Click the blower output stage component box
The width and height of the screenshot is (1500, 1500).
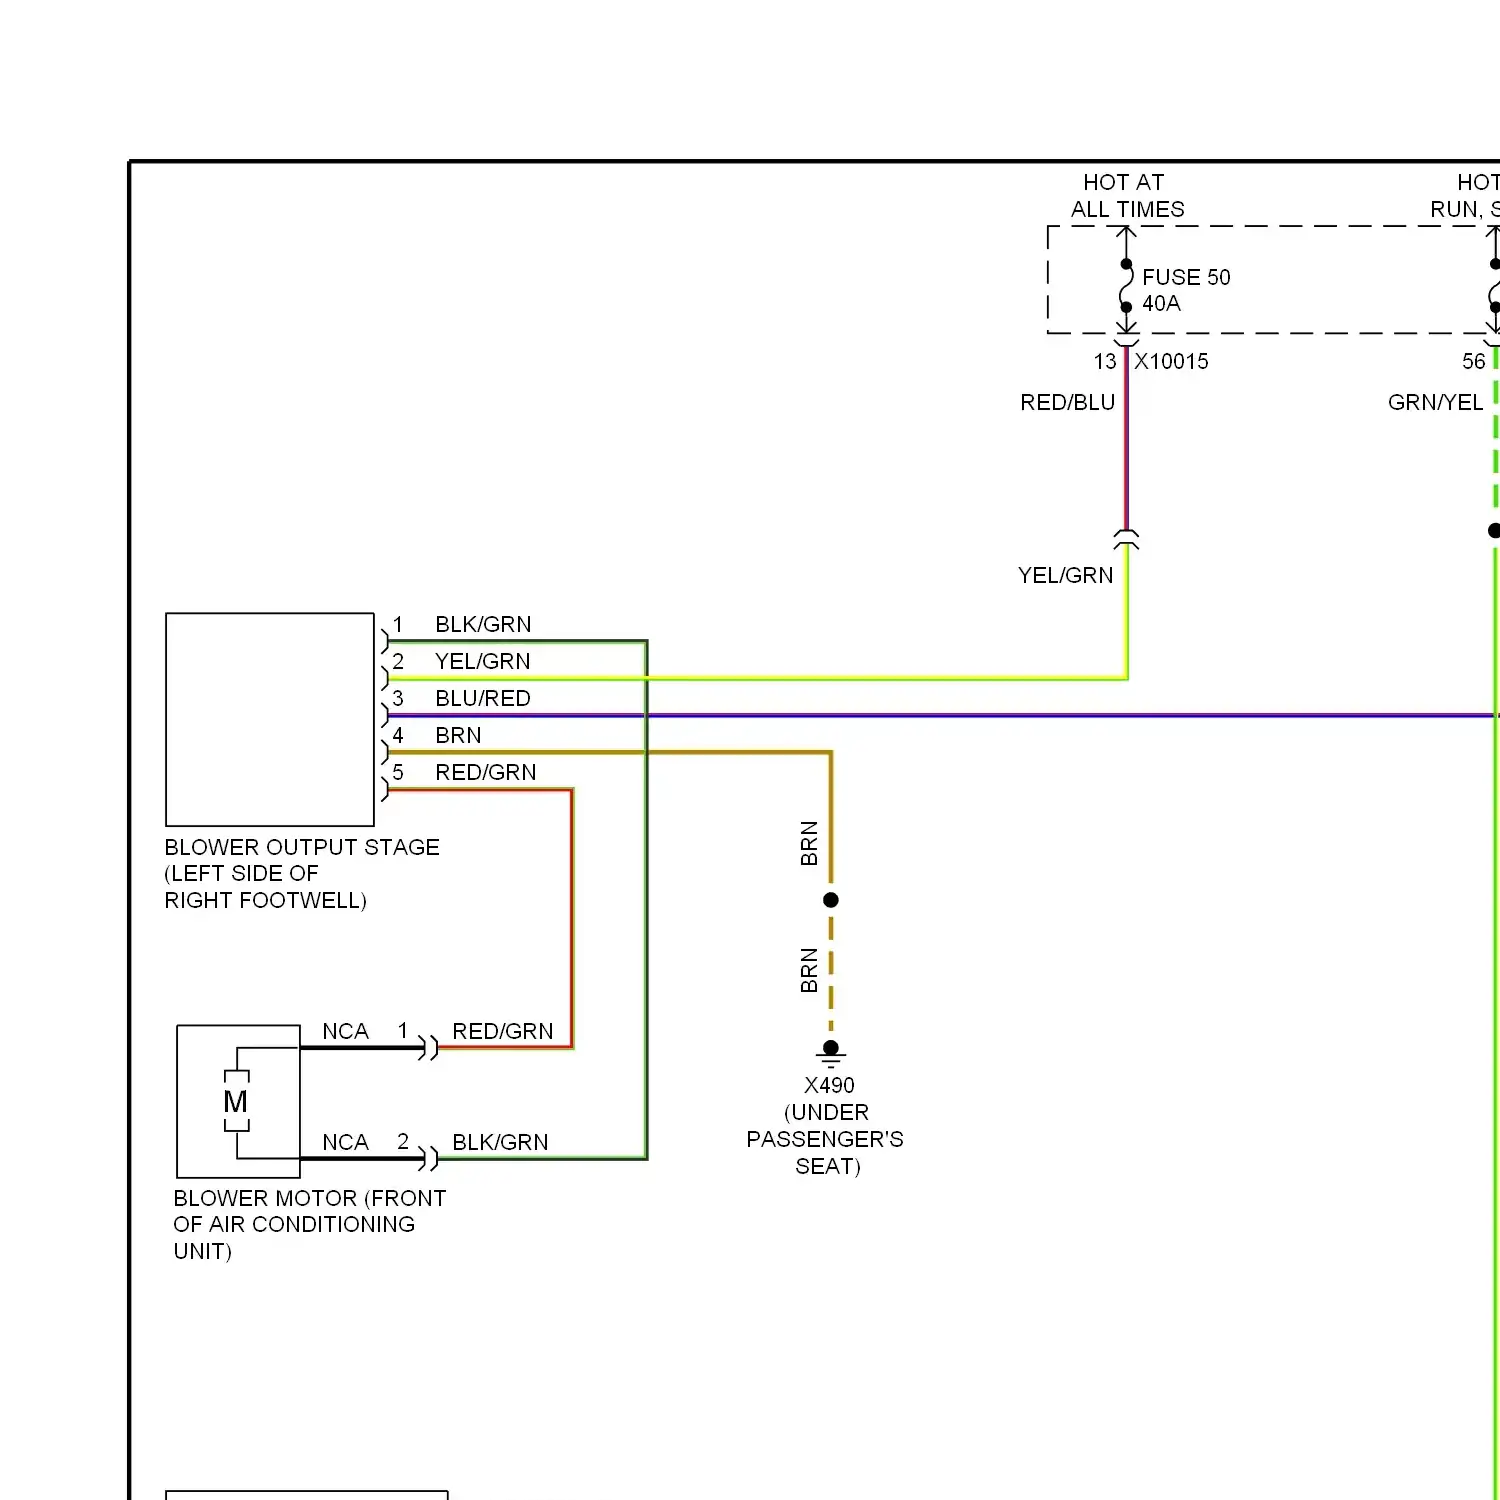coord(270,719)
